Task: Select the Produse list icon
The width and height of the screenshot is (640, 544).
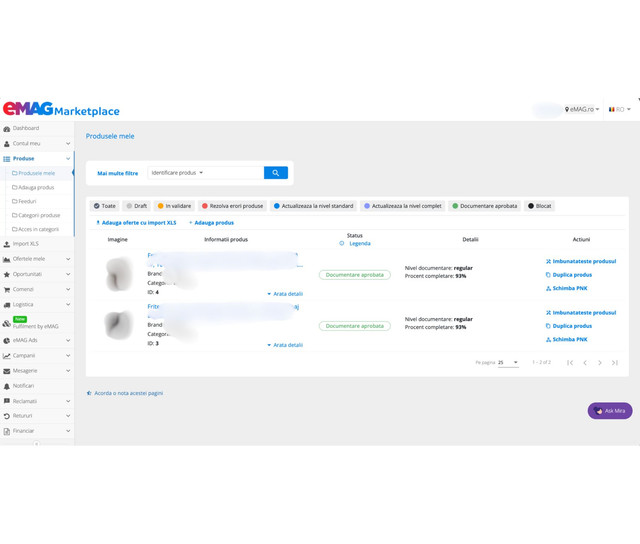Action: point(7,159)
